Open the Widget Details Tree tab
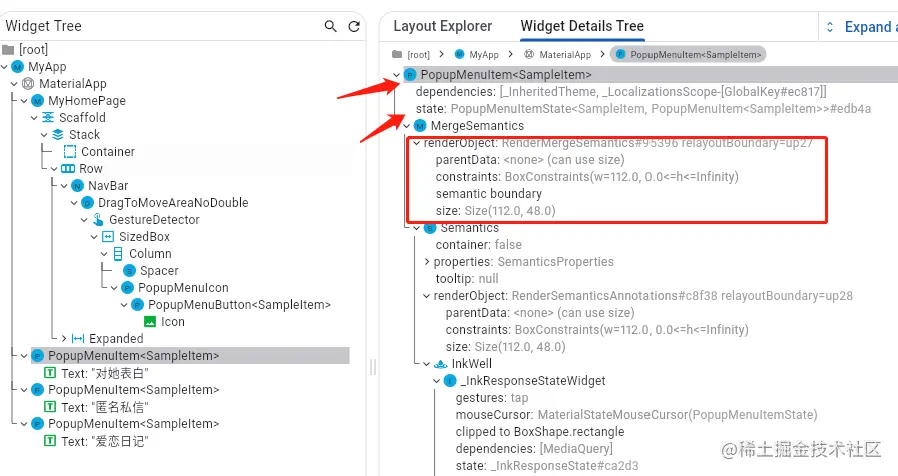 582,26
